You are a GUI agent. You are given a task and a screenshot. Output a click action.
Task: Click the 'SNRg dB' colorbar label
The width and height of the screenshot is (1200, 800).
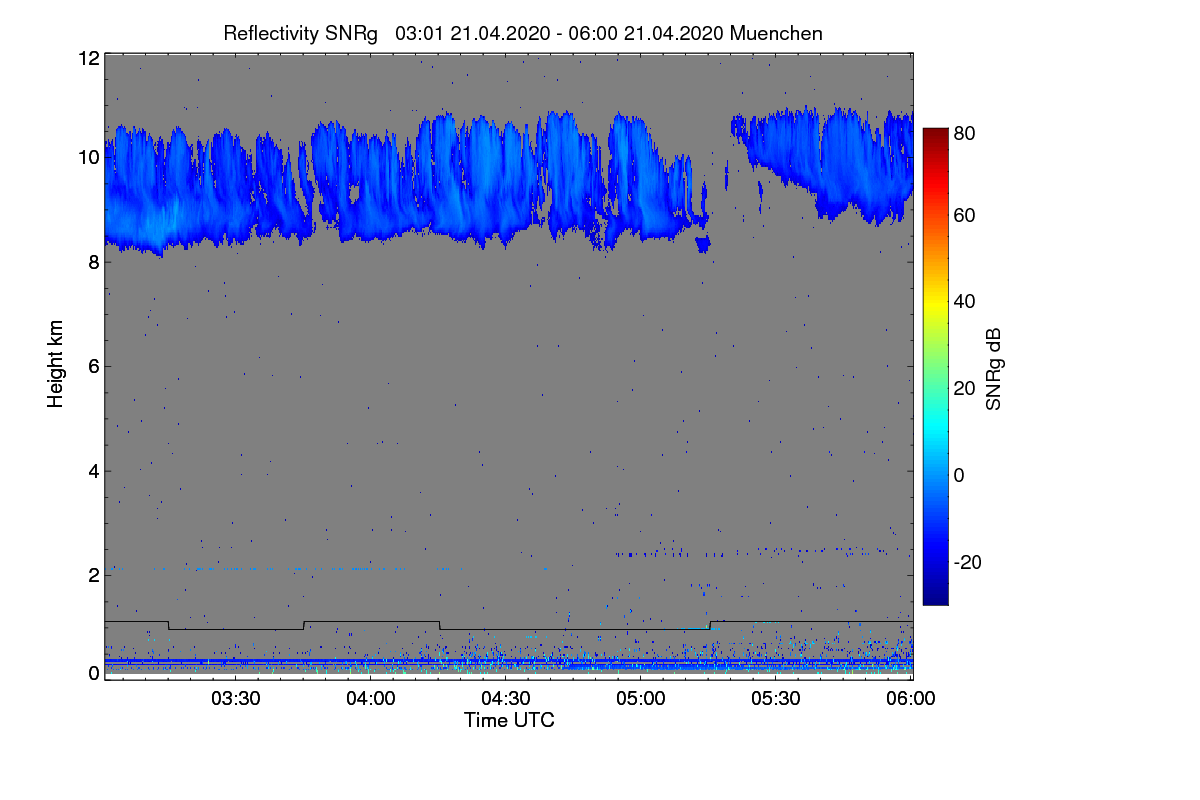(993, 367)
